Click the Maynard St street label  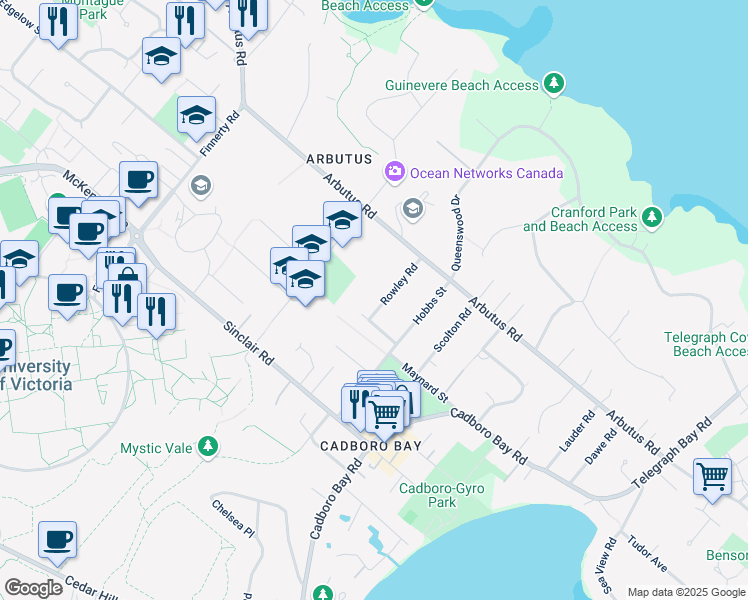click(425, 383)
